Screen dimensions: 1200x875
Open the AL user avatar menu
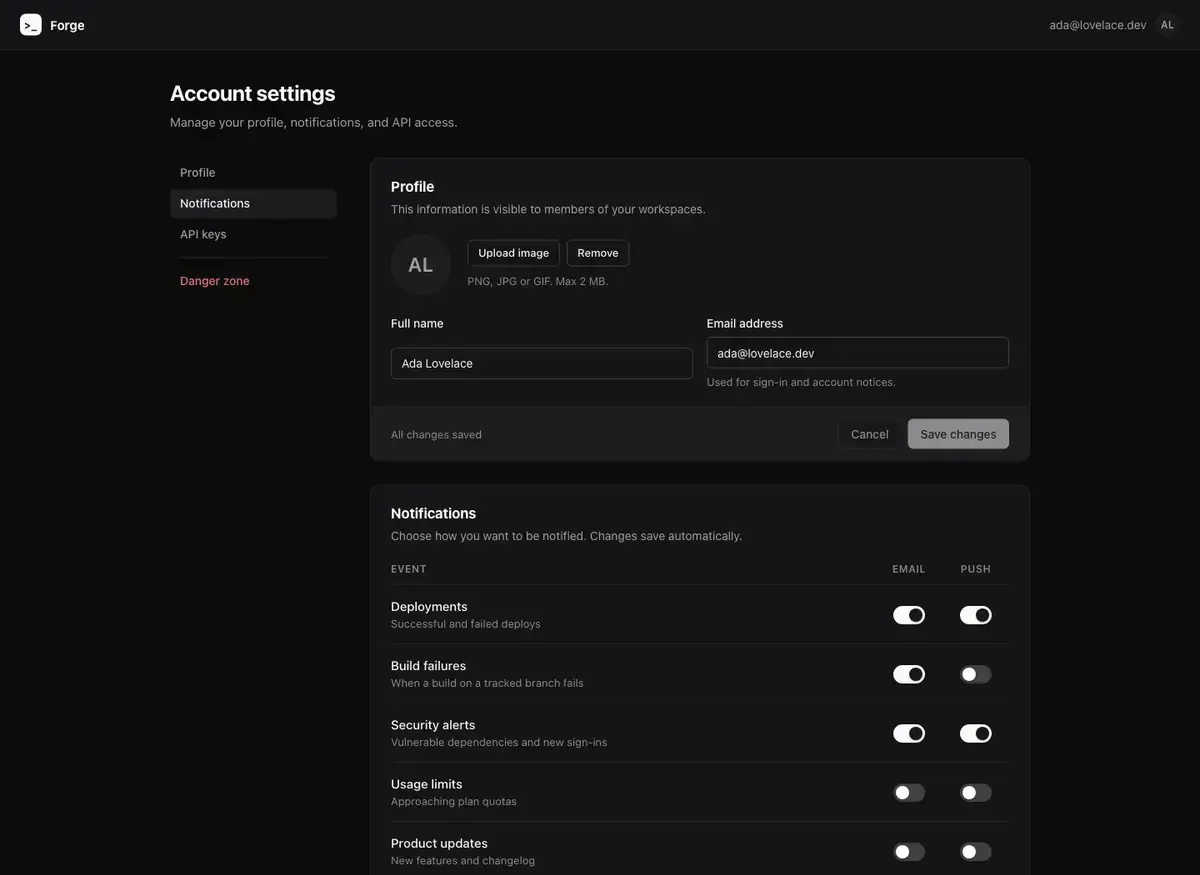click(x=1167, y=25)
